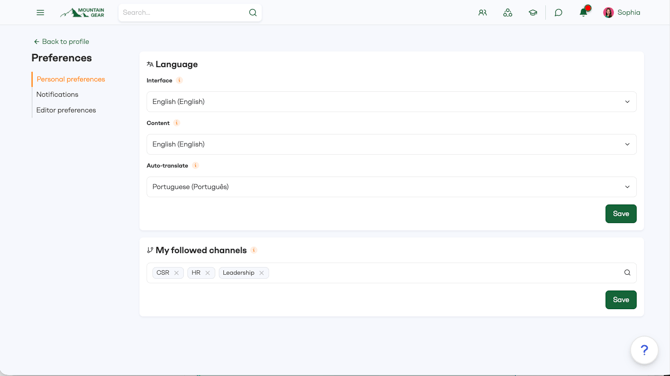Open the Auto-translate language dropdown
Image resolution: width=670 pixels, height=376 pixels.
pos(391,187)
